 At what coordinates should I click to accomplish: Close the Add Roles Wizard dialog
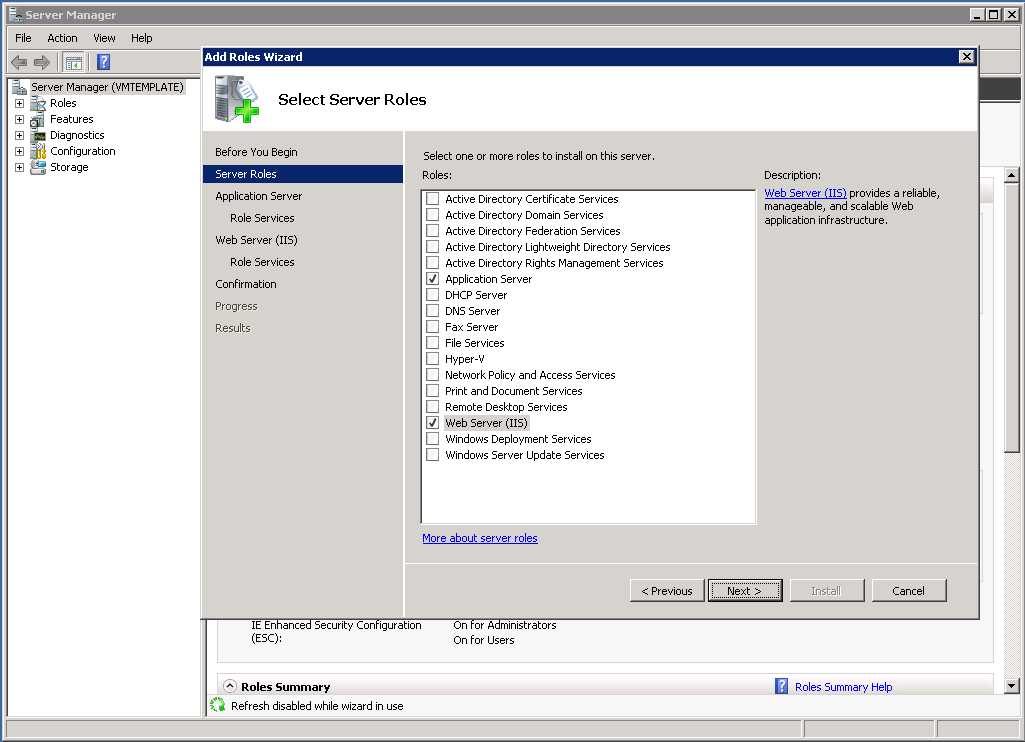click(966, 57)
